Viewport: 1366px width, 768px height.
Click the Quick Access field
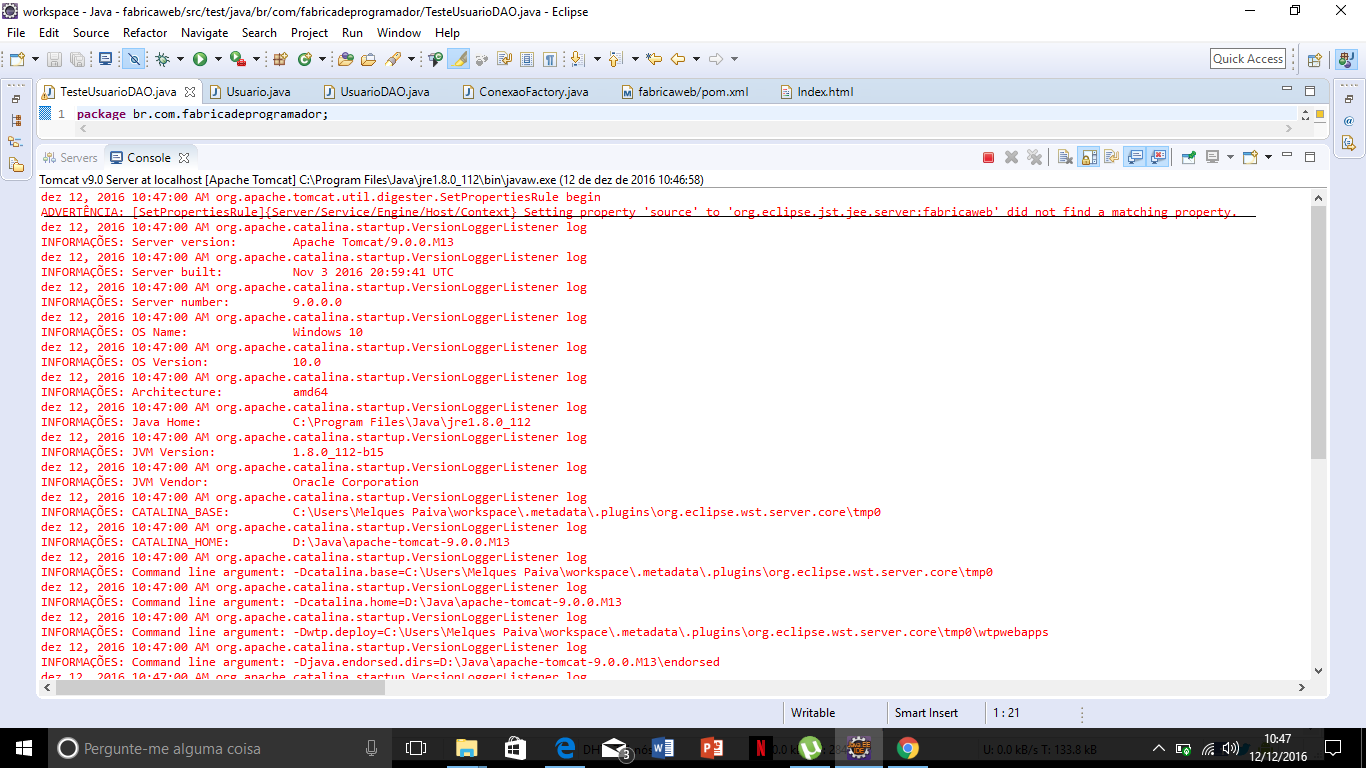click(1248, 59)
